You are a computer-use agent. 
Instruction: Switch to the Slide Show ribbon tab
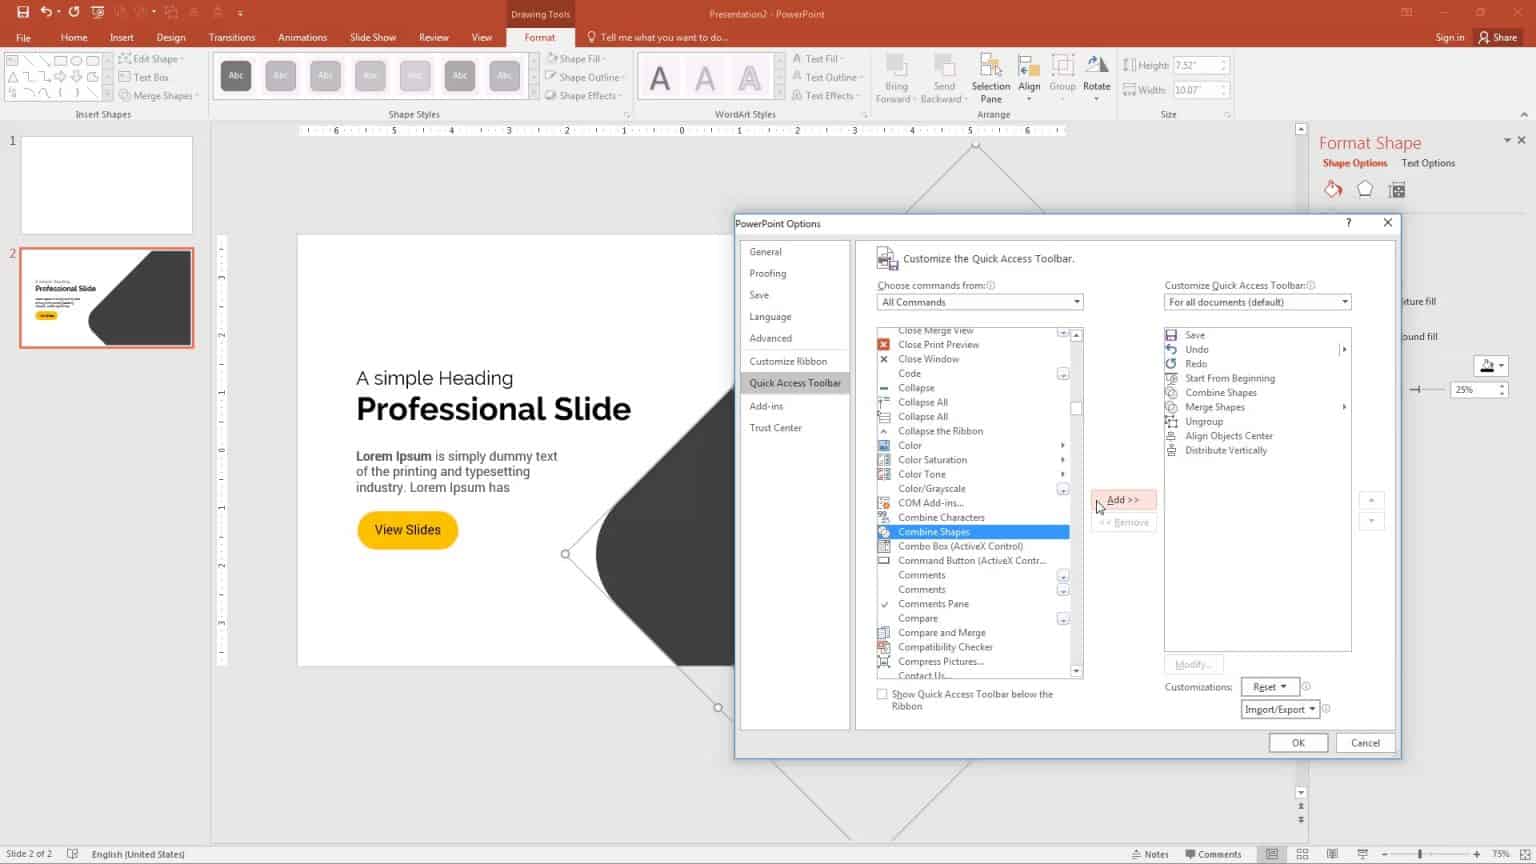point(372,37)
